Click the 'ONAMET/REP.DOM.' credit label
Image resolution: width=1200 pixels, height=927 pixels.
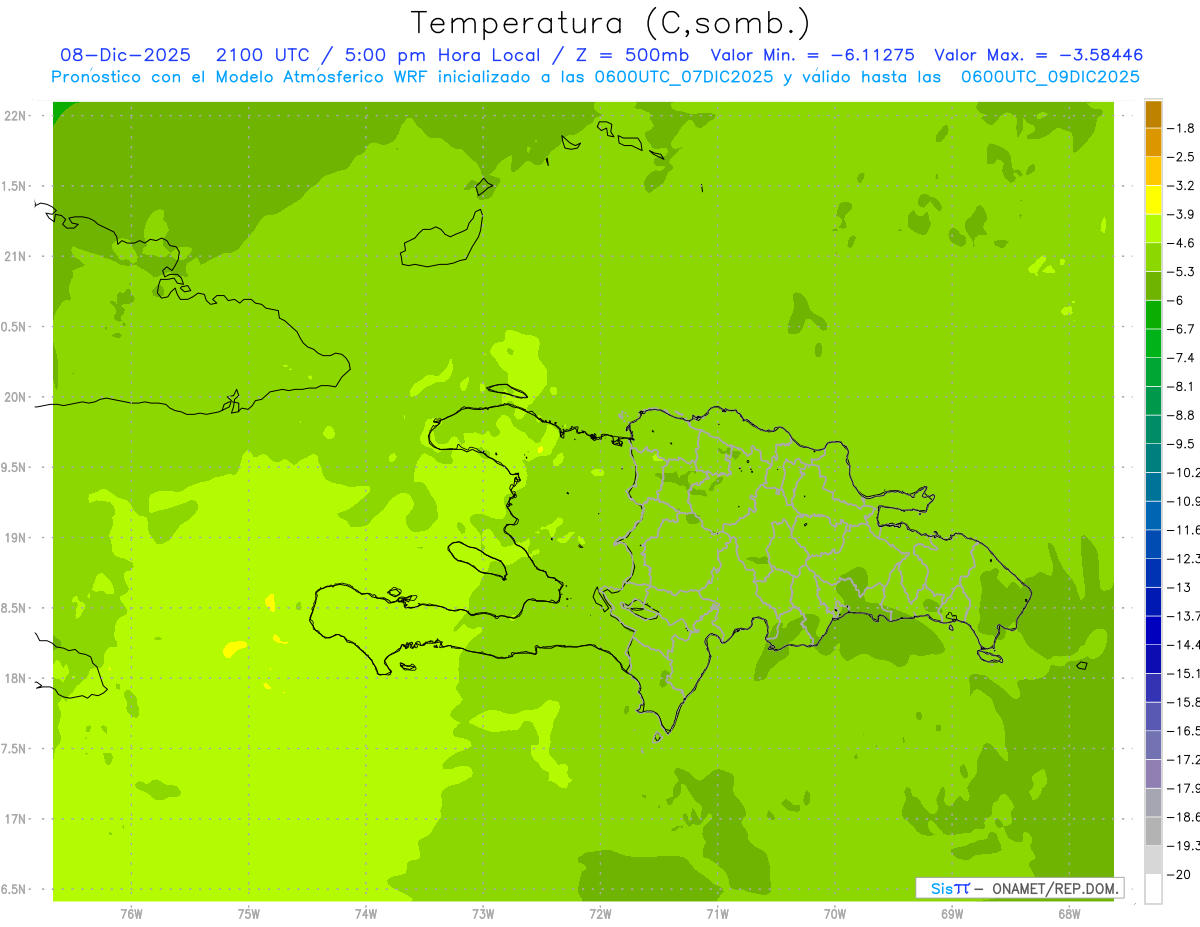(1055, 888)
